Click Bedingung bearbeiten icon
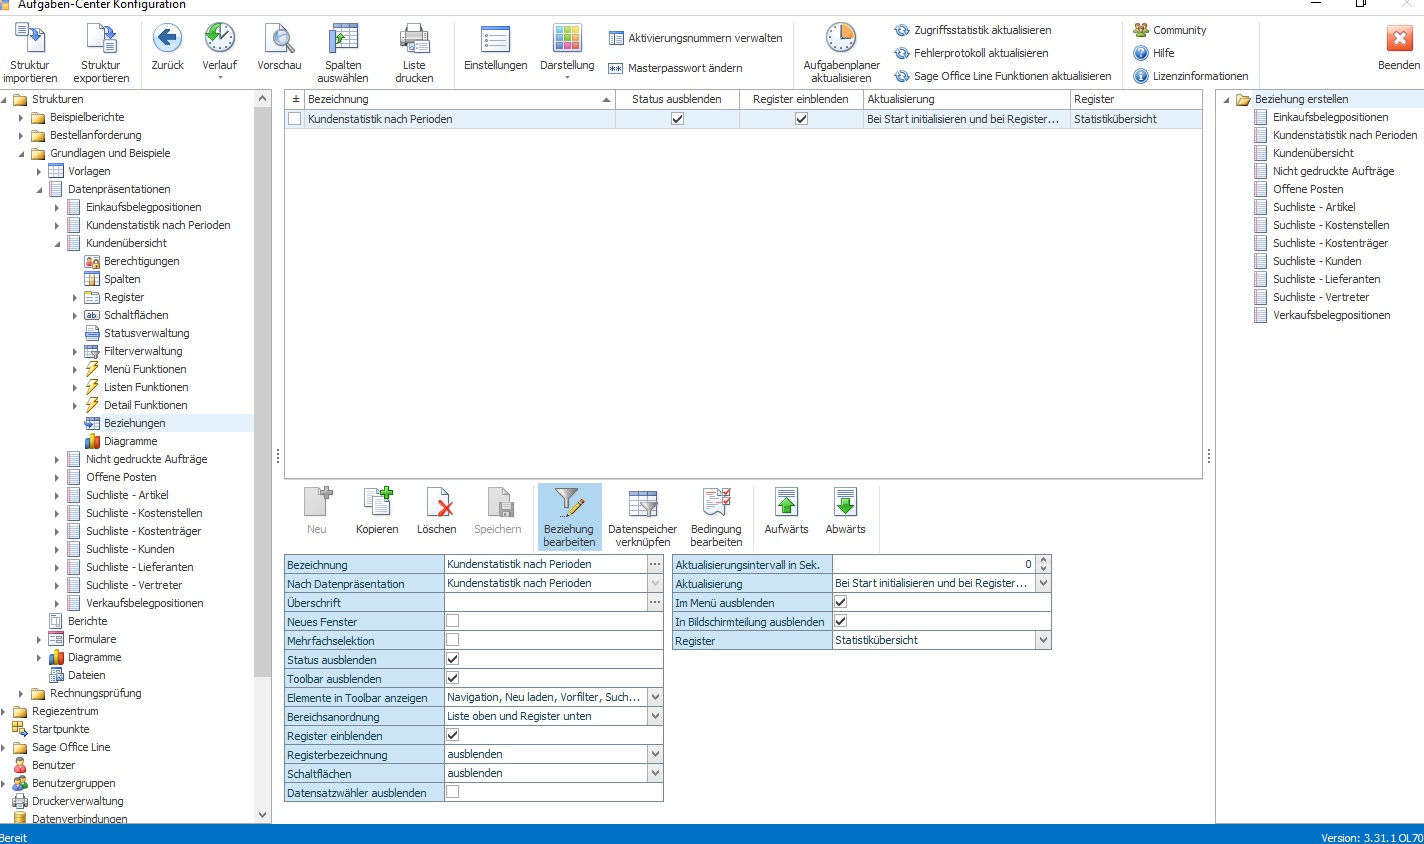The width and height of the screenshot is (1424, 844). pos(716,502)
